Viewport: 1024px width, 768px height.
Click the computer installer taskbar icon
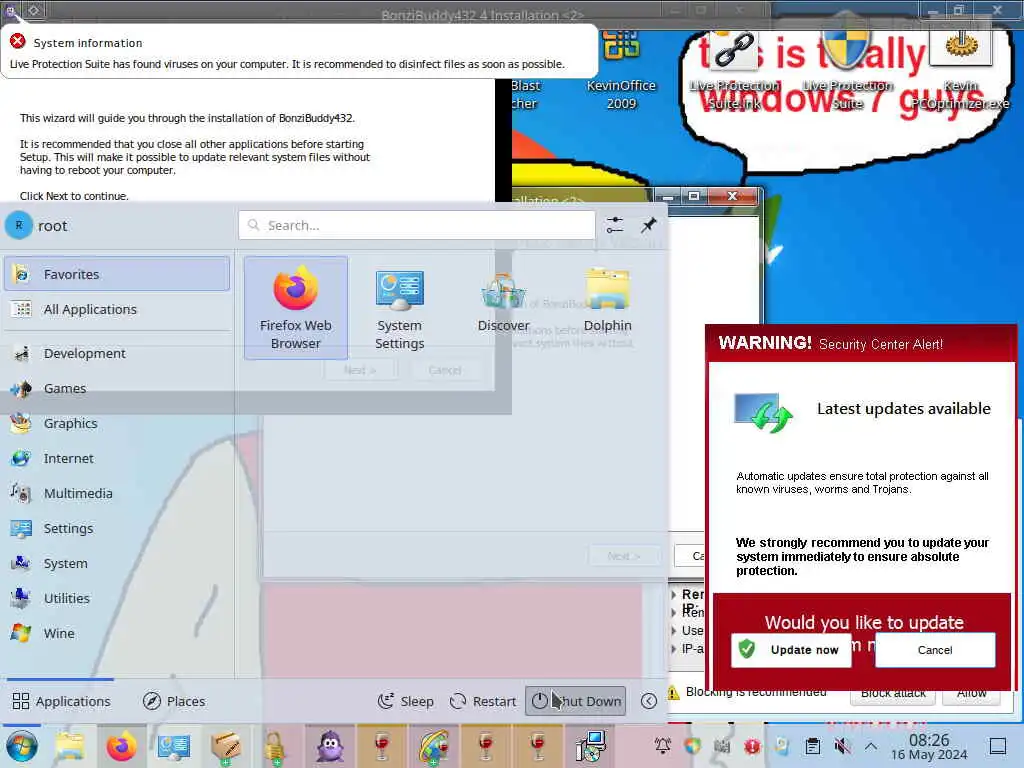[590, 746]
